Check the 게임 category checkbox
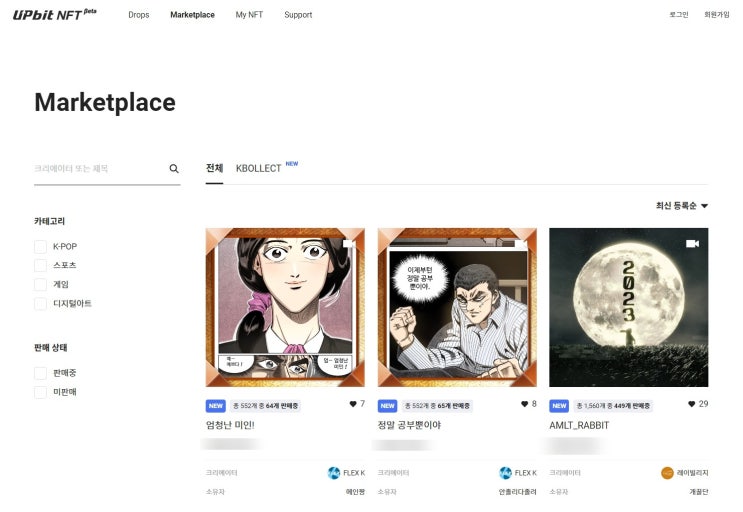 click(x=40, y=284)
